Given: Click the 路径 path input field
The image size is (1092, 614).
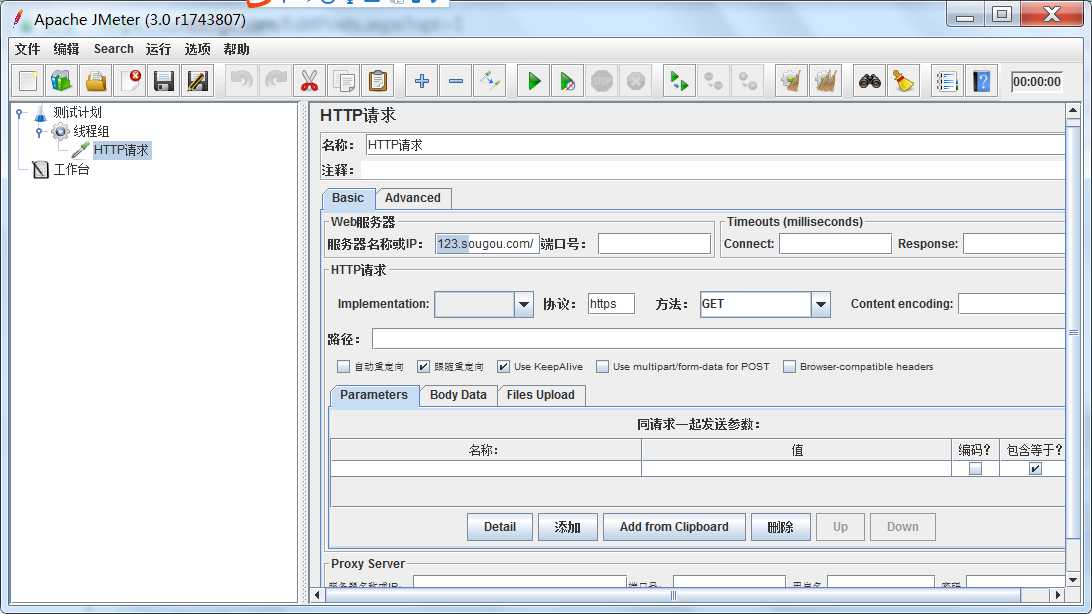Looking at the screenshot, I should (718, 339).
